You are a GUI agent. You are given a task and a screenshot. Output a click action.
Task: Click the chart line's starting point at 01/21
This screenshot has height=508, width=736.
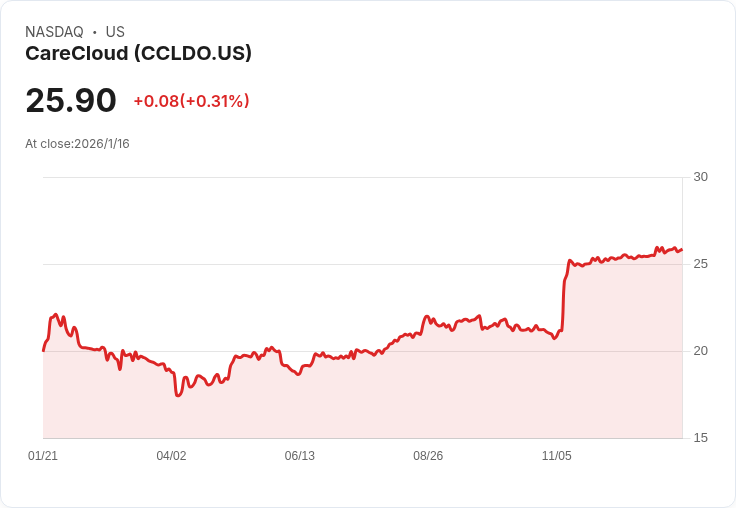click(x=43, y=350)
